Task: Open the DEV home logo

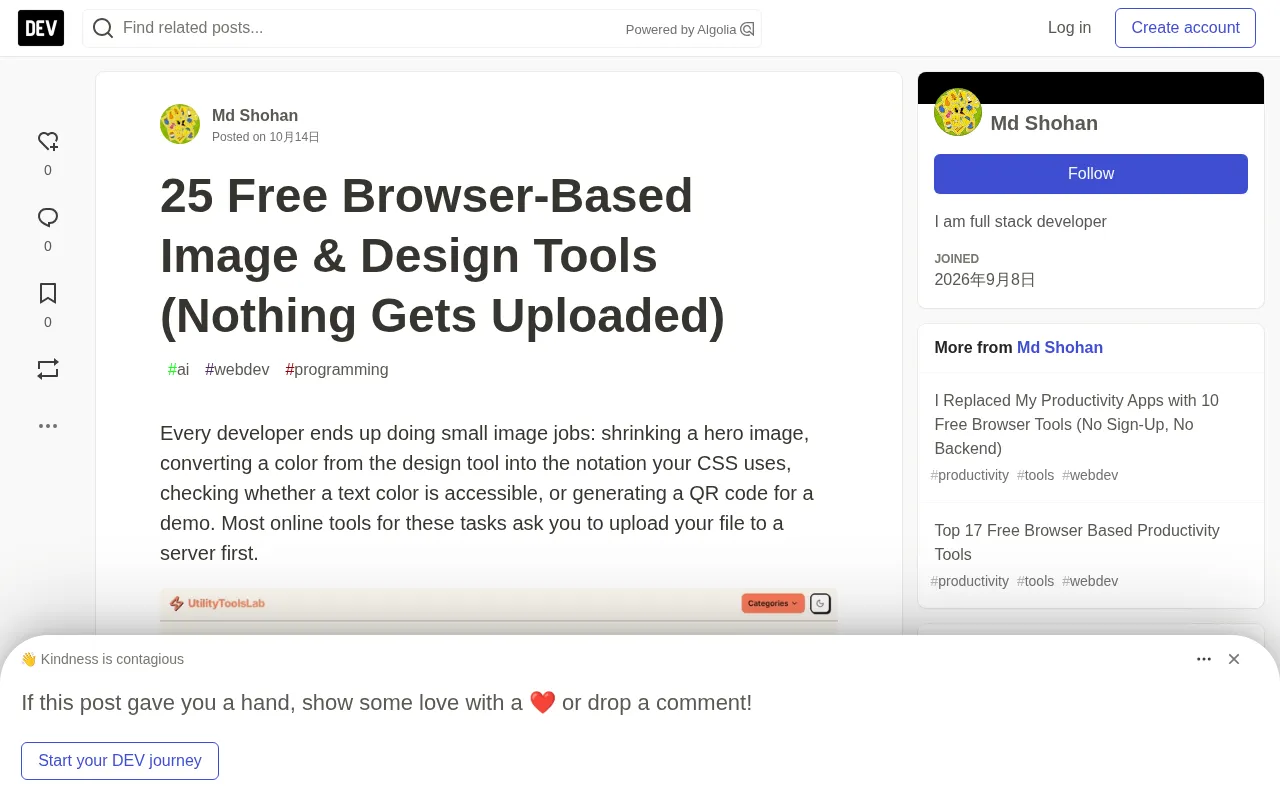Action: 41,28
